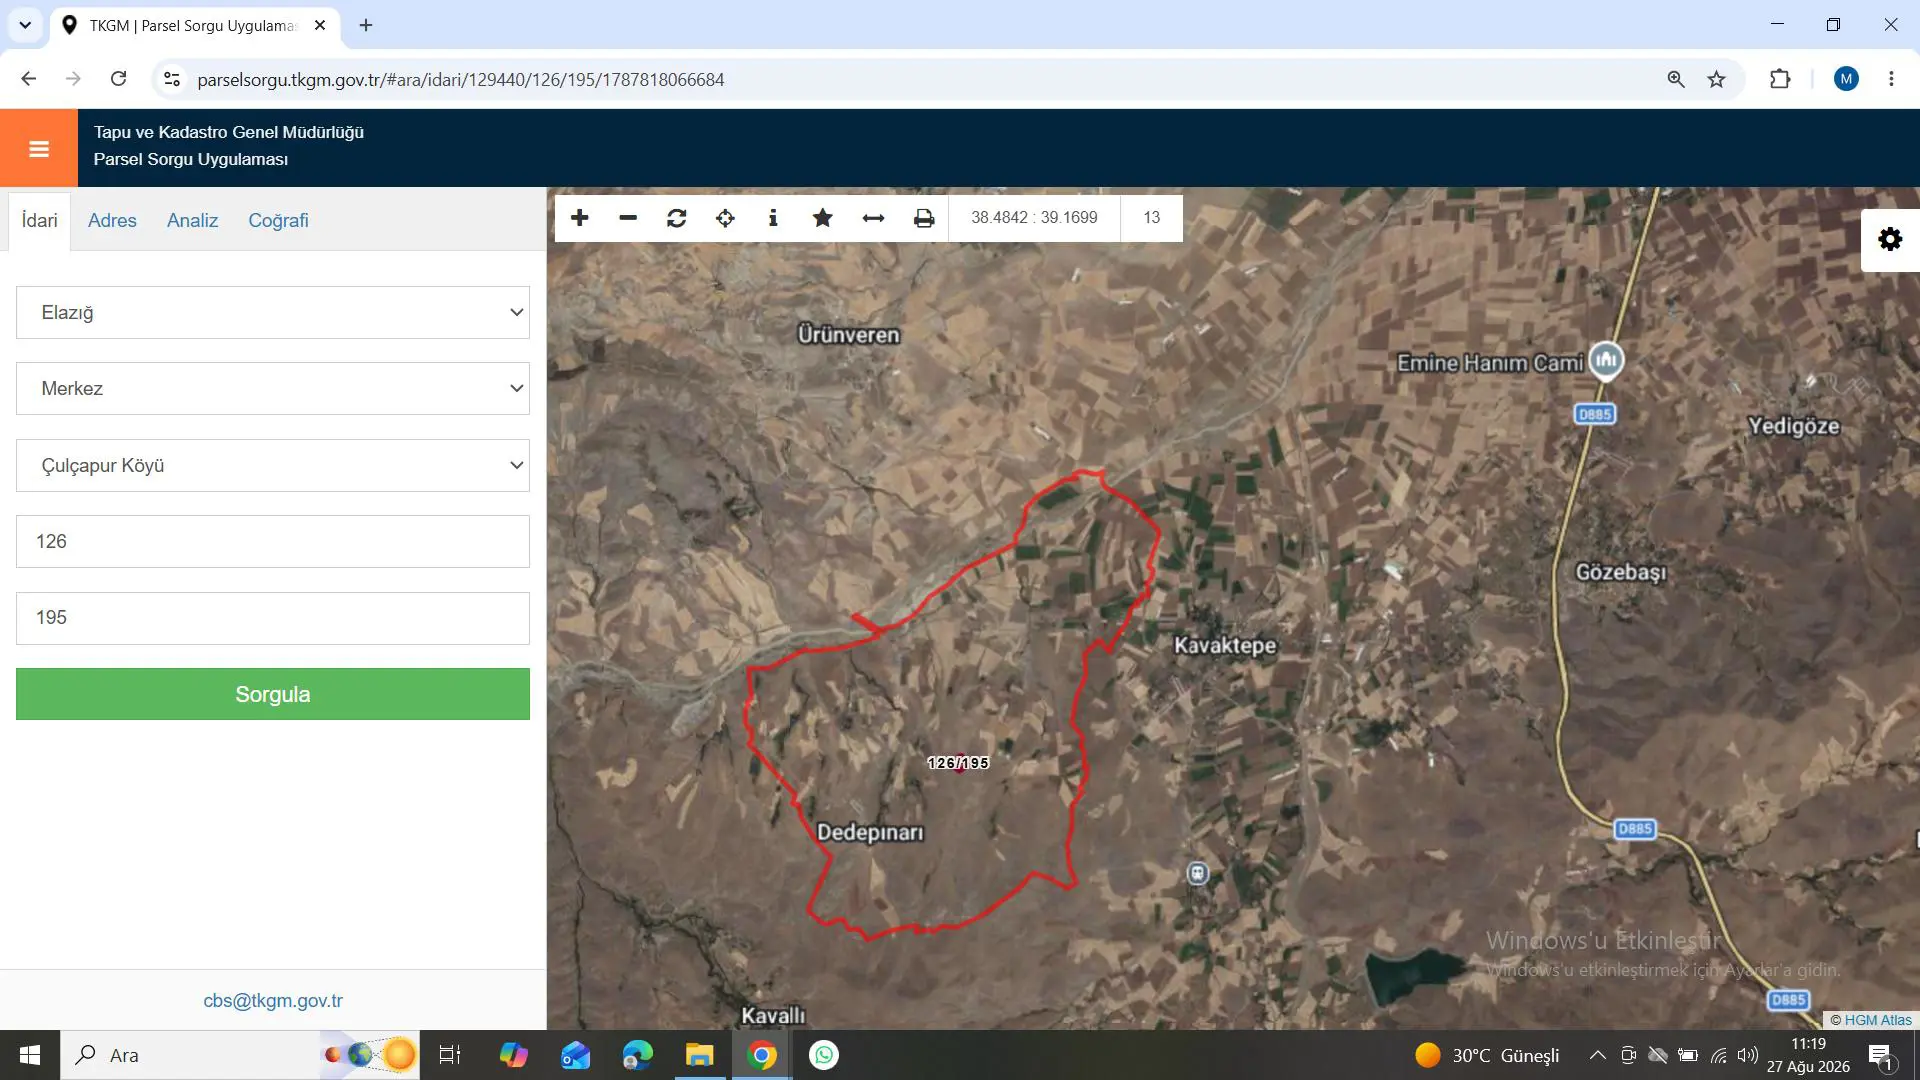Open the orange hamburger menu

point(39,149)
